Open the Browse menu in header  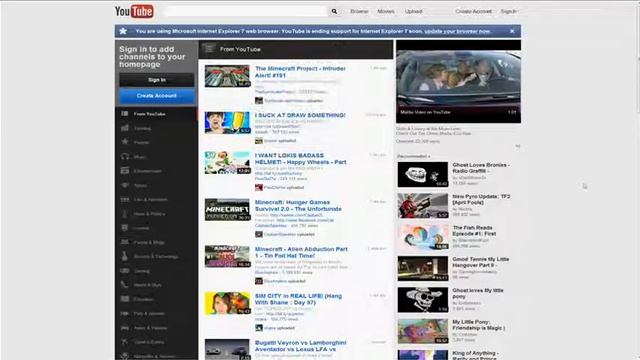coord(359,11)
